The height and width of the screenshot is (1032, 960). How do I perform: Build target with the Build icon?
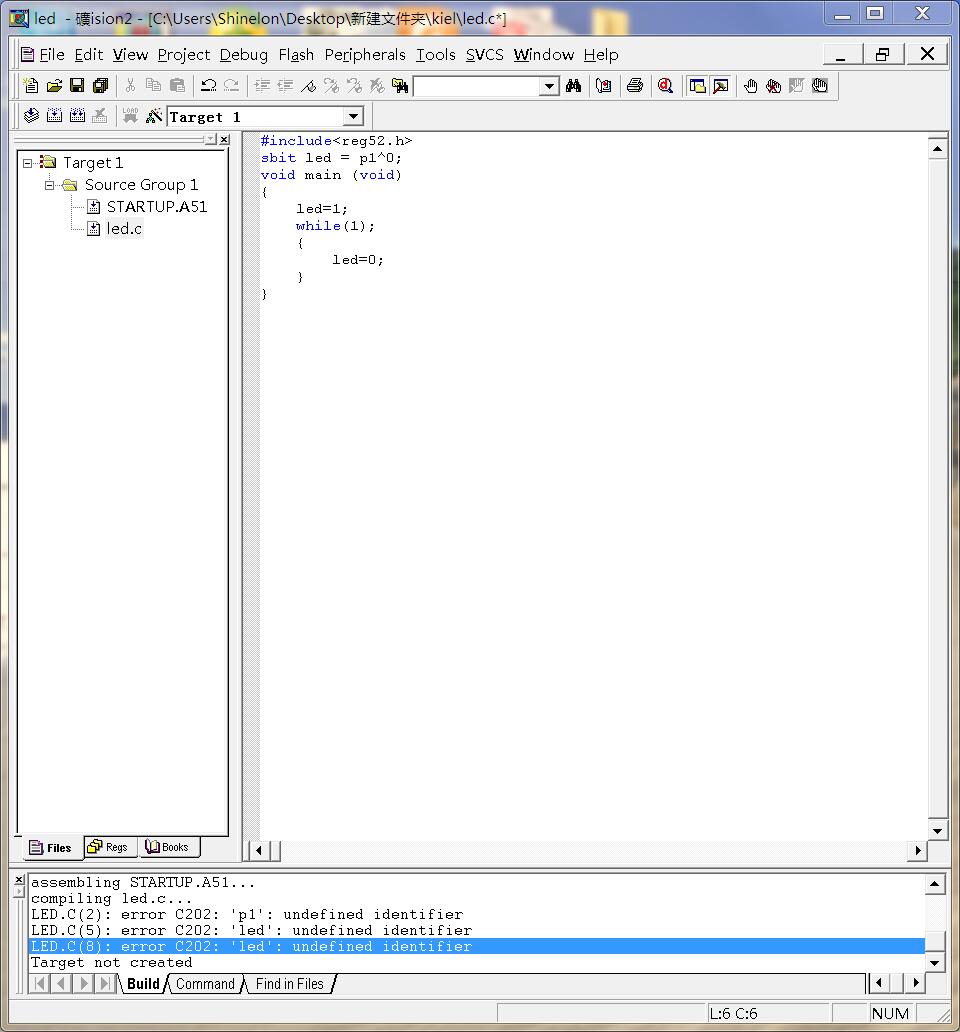[54, 116]
